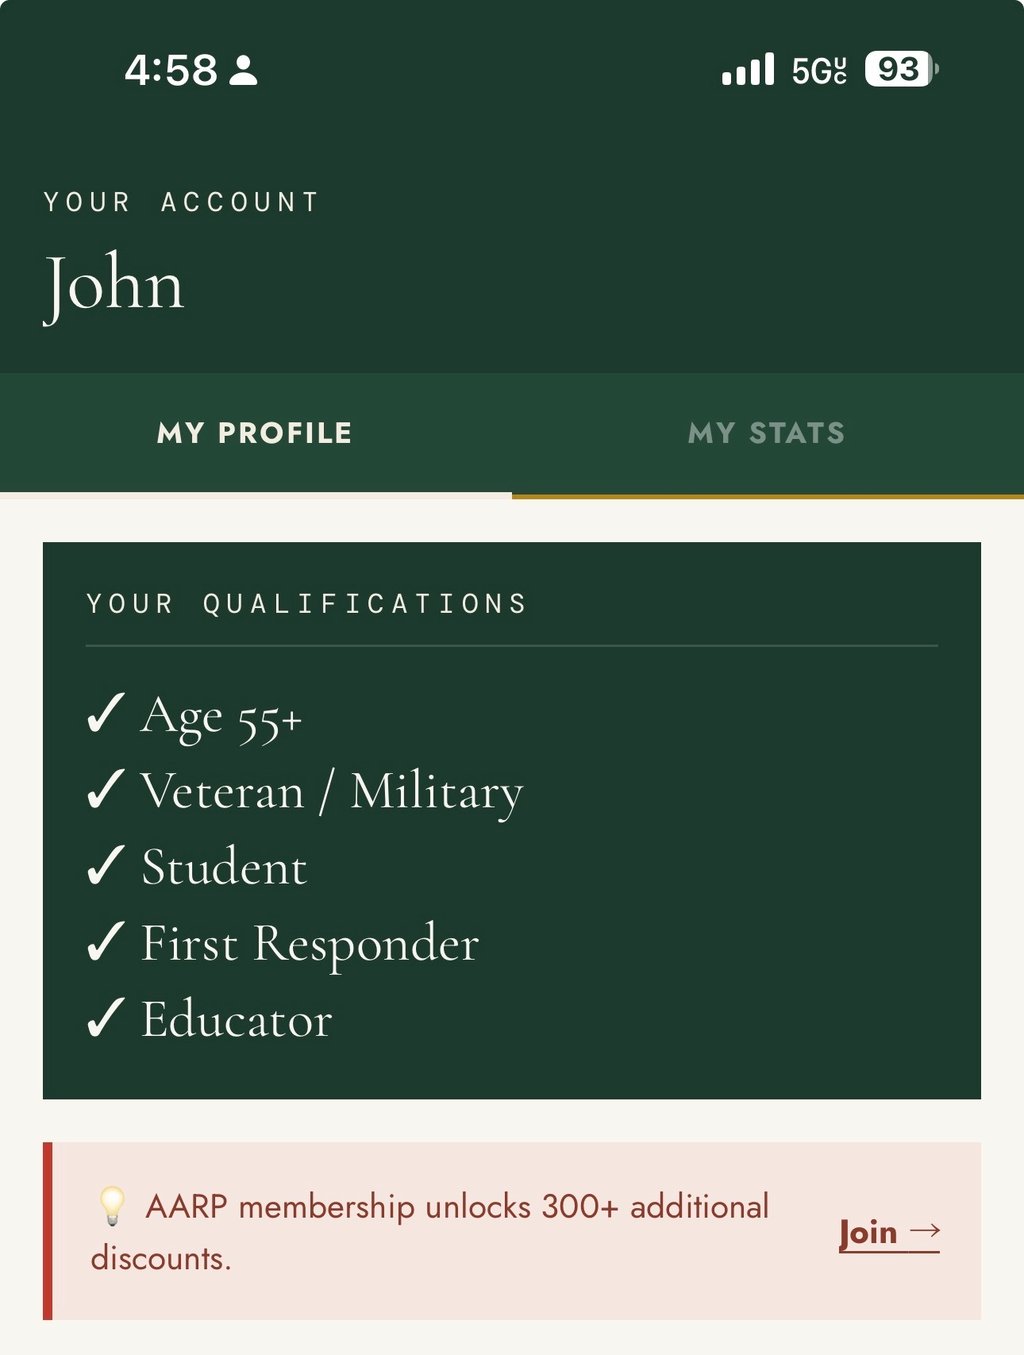The height and width of the screenshot is (1355, 1024).
Task: Tap the arrow next to Join
Action: (925, 1231)
